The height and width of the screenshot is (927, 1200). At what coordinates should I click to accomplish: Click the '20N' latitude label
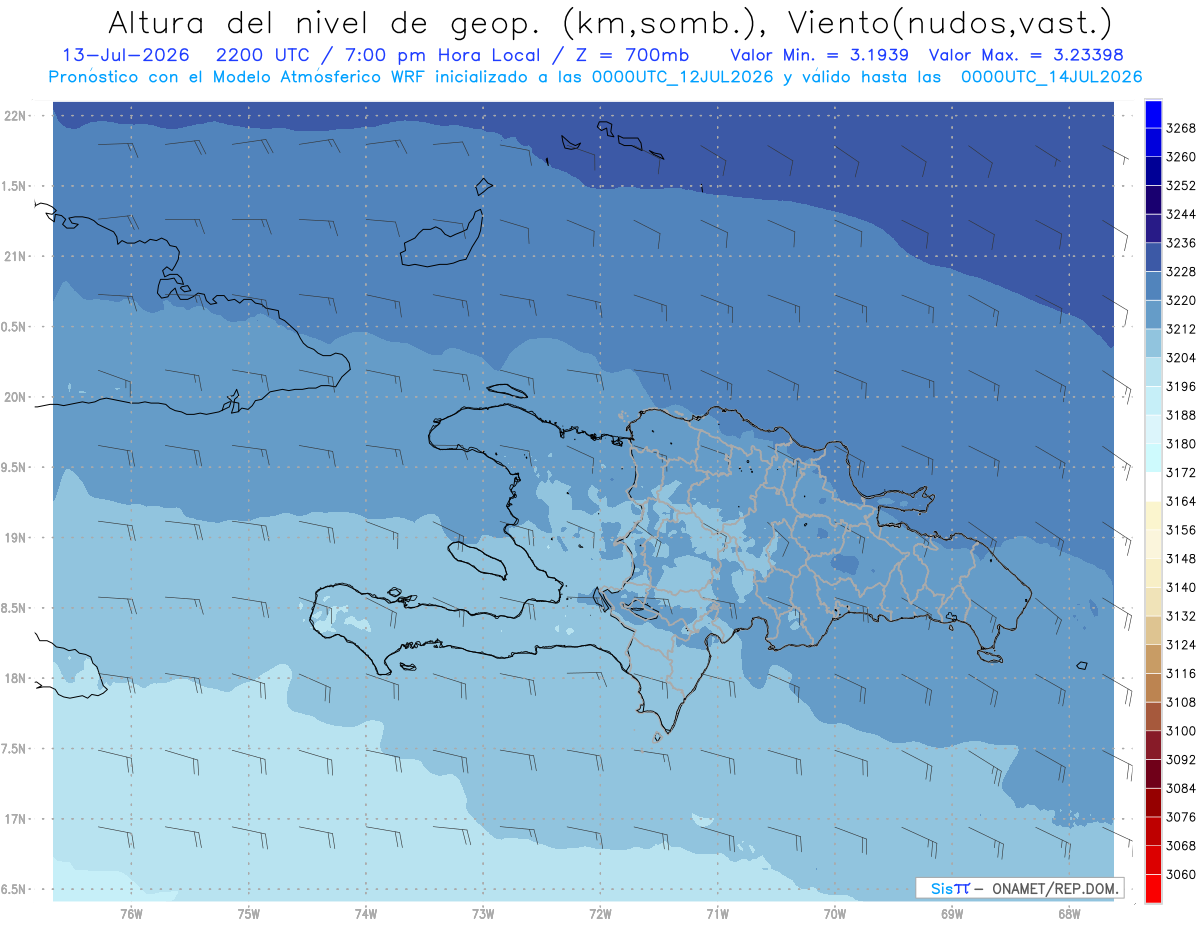tap(14, 397)
